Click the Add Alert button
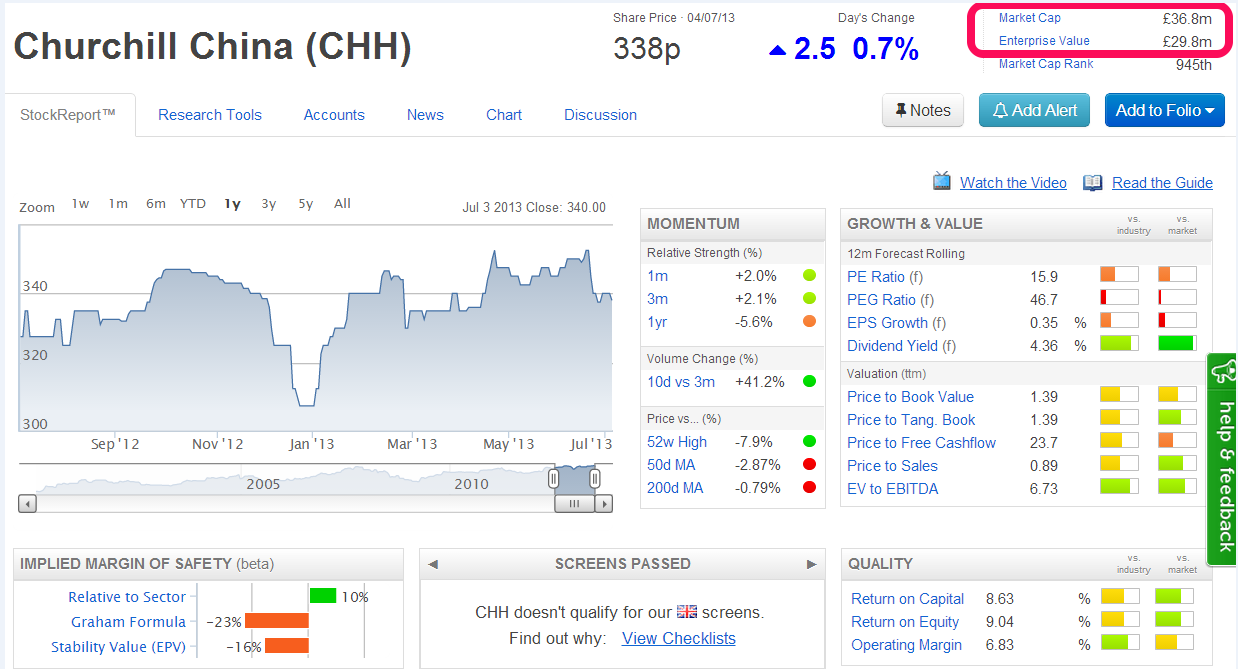The height and width of the screenshot is (669, 1238). [1035, 110]
